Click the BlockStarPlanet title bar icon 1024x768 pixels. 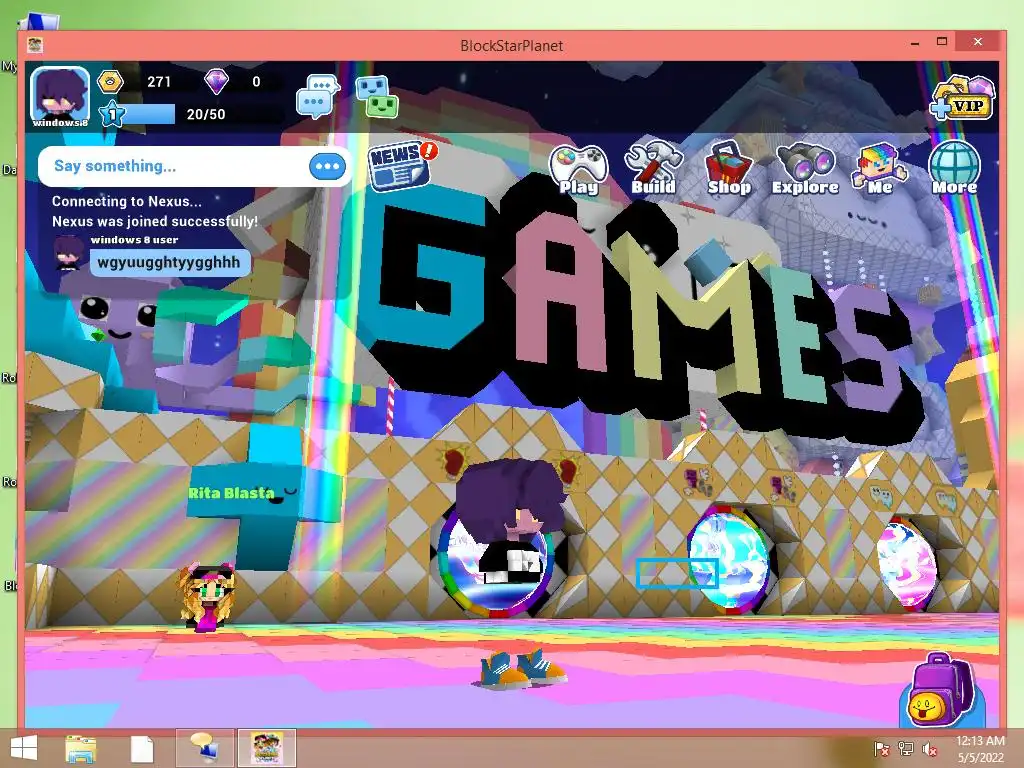point(35,45)
